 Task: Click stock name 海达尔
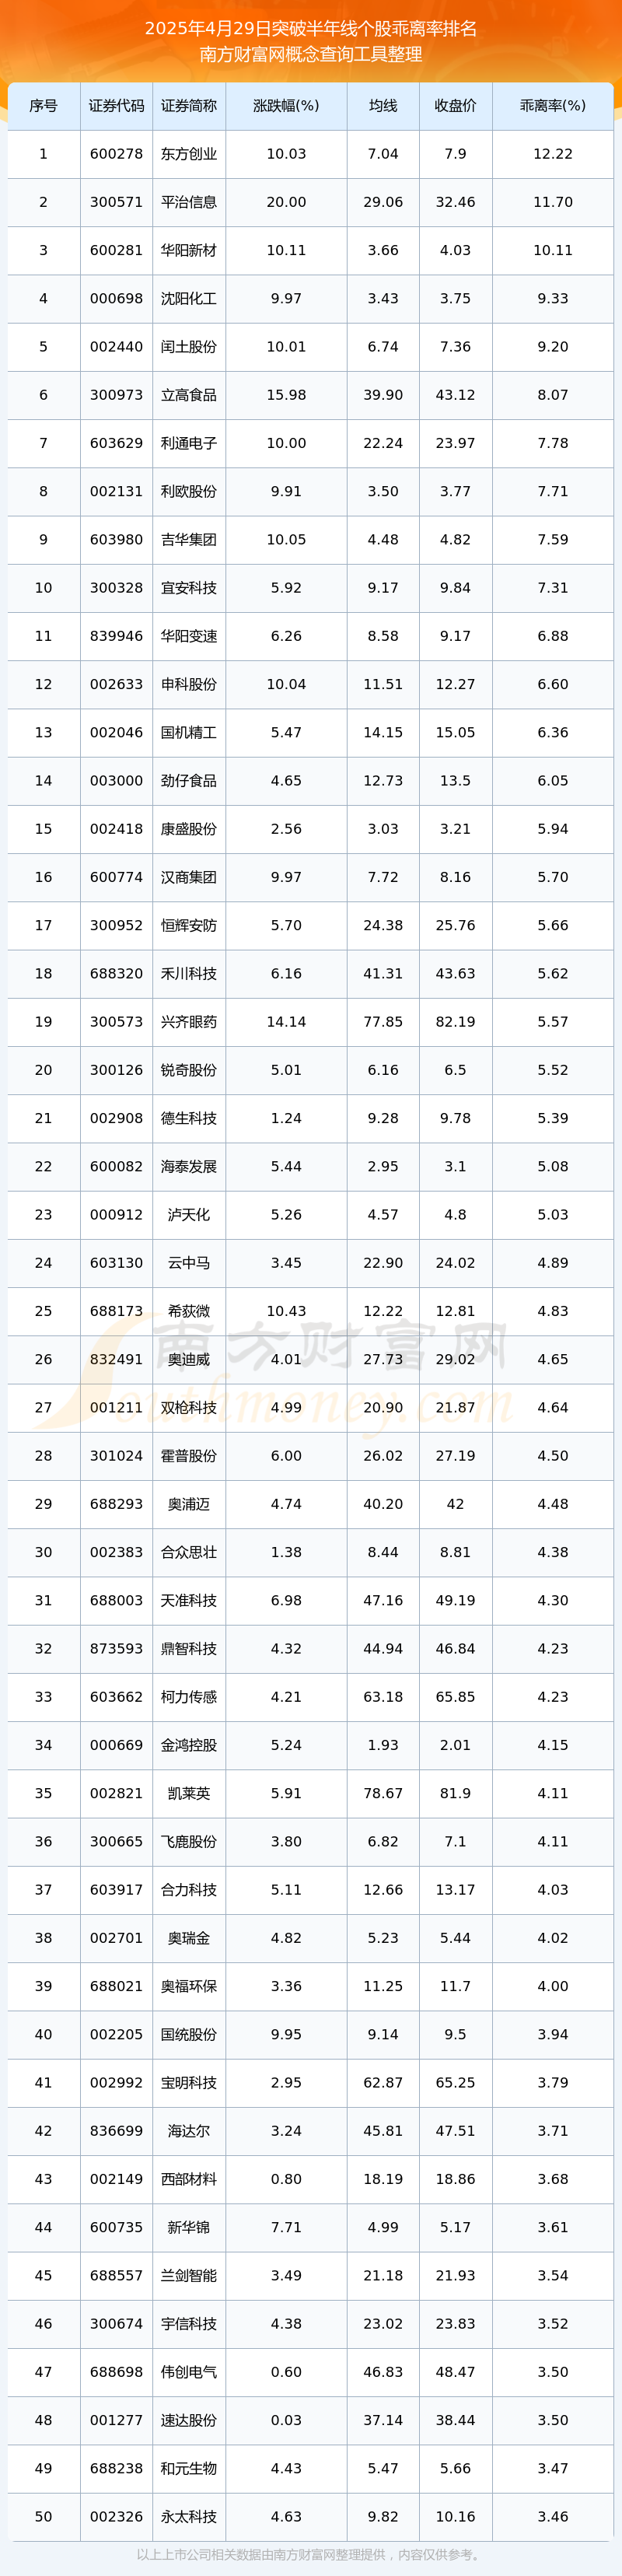click(189, 2131)
